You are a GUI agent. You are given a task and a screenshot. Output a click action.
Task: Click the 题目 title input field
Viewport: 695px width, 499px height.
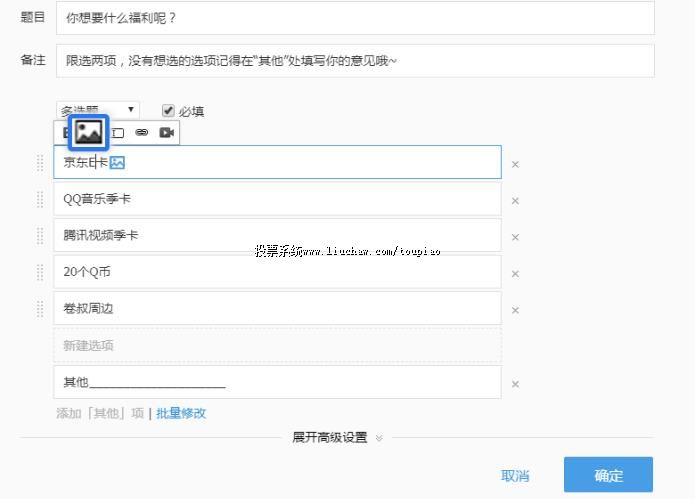(x=354, y=18)
